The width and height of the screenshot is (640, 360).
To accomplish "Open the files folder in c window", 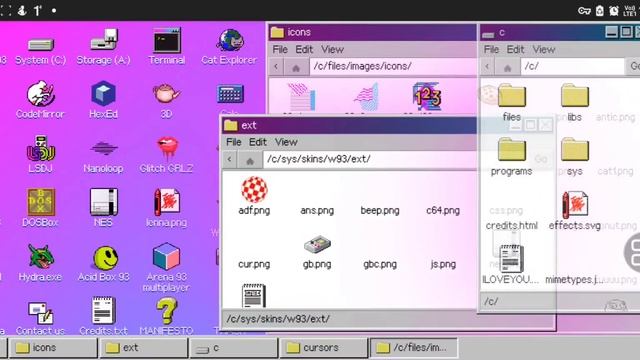I will click(x=511, y=102).
